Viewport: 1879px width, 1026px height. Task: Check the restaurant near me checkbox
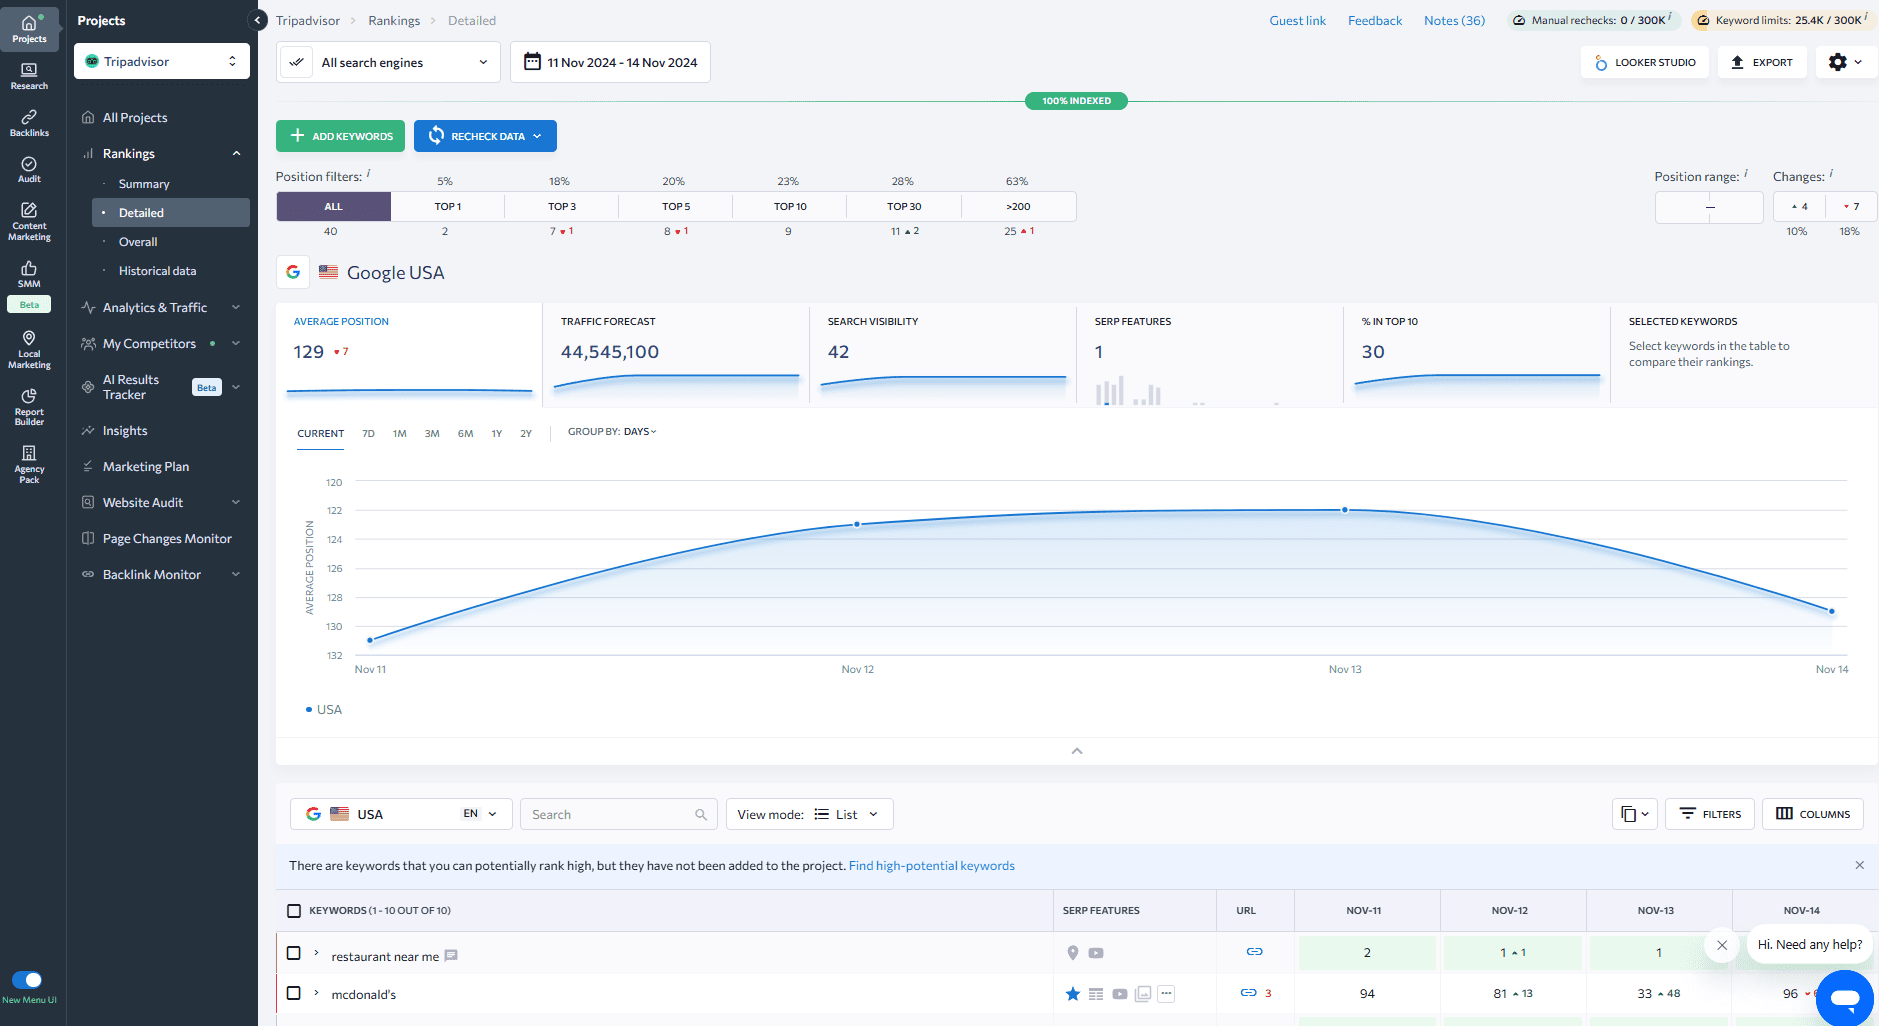(294, 953)
